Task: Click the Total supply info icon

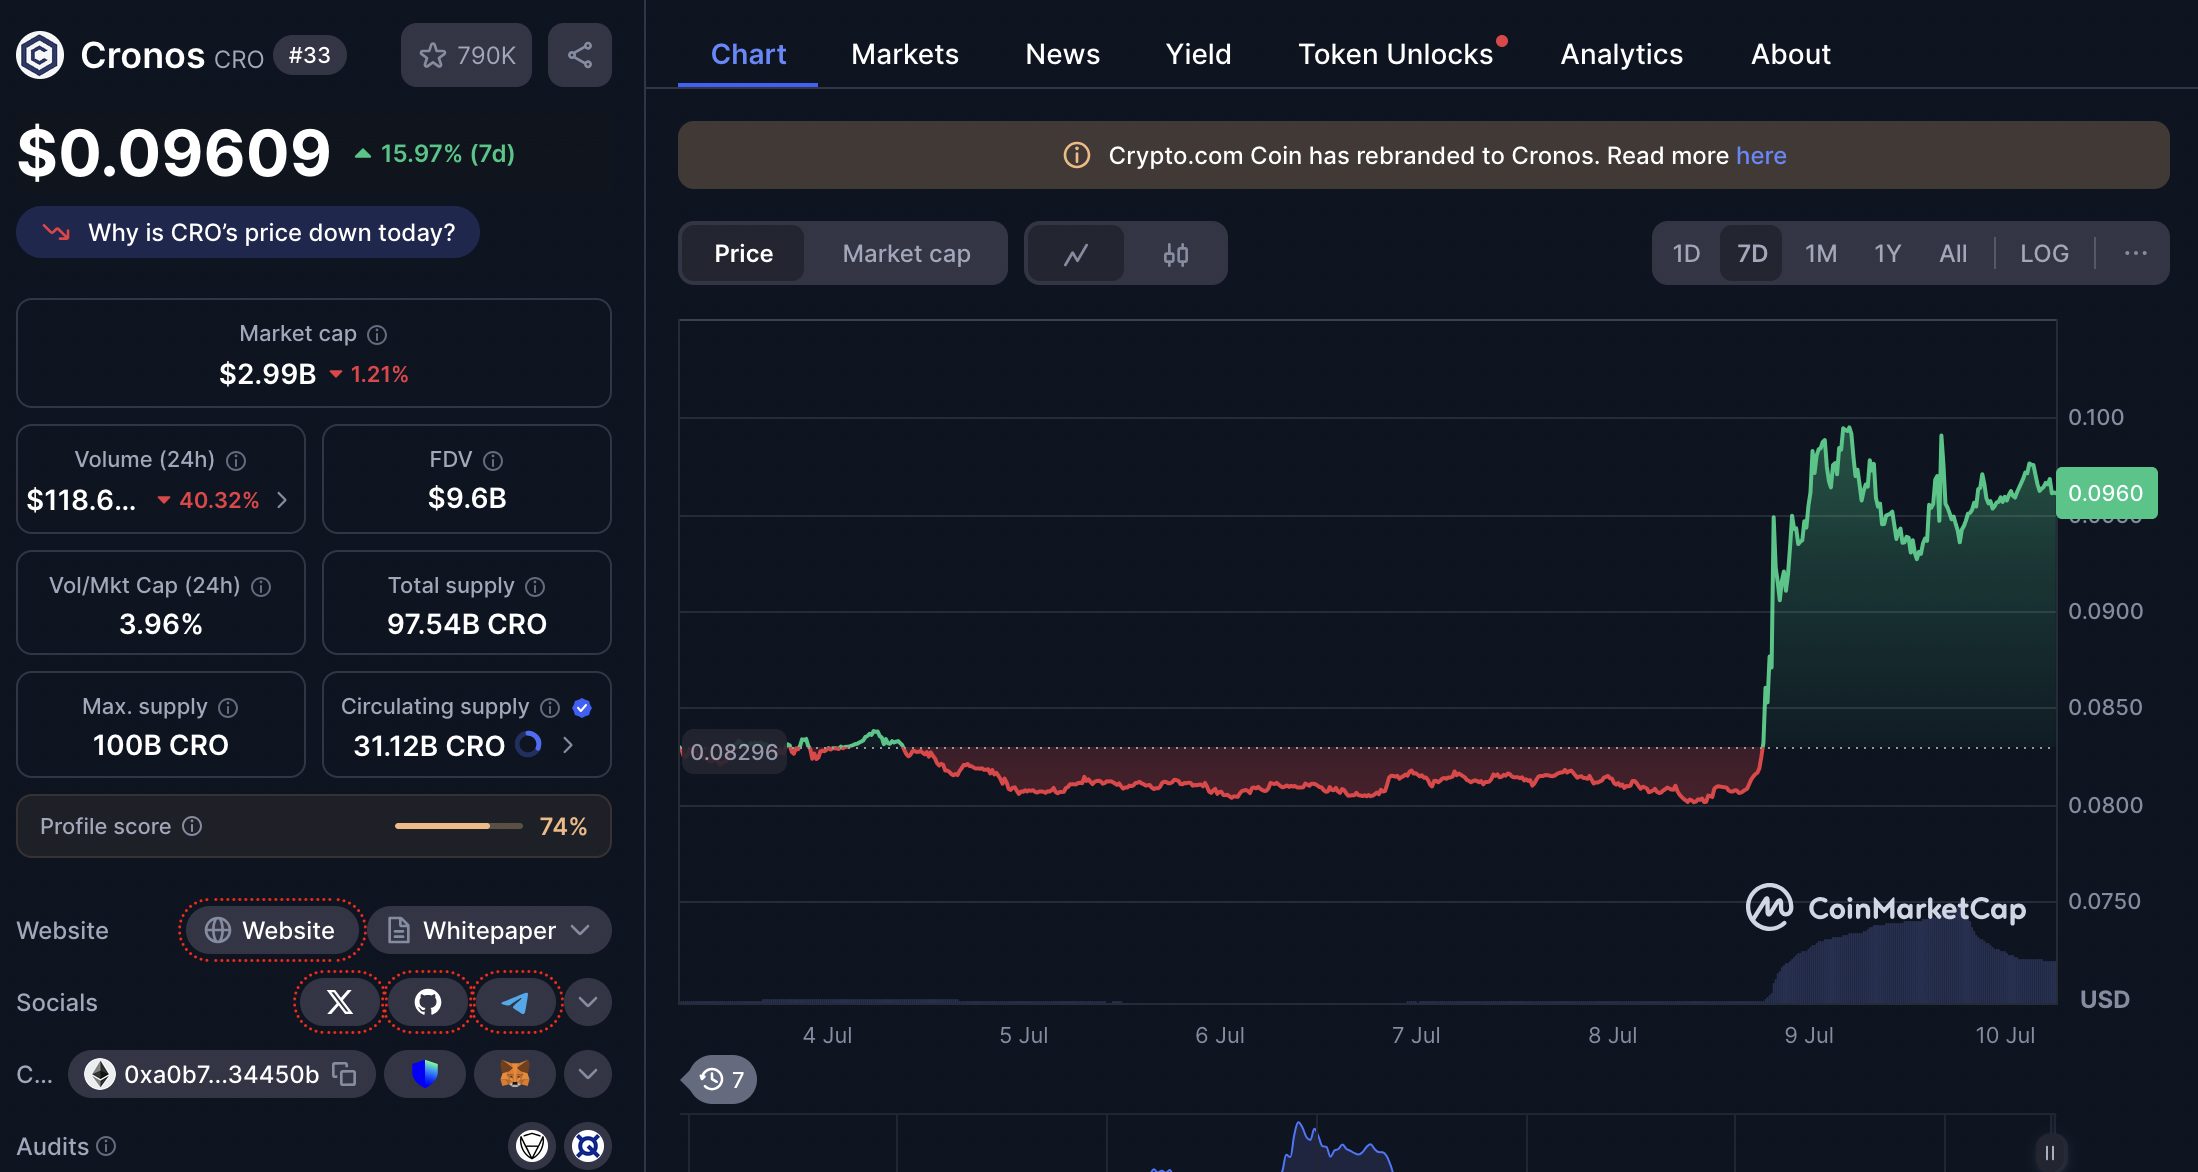Action: tap(535, 587)
